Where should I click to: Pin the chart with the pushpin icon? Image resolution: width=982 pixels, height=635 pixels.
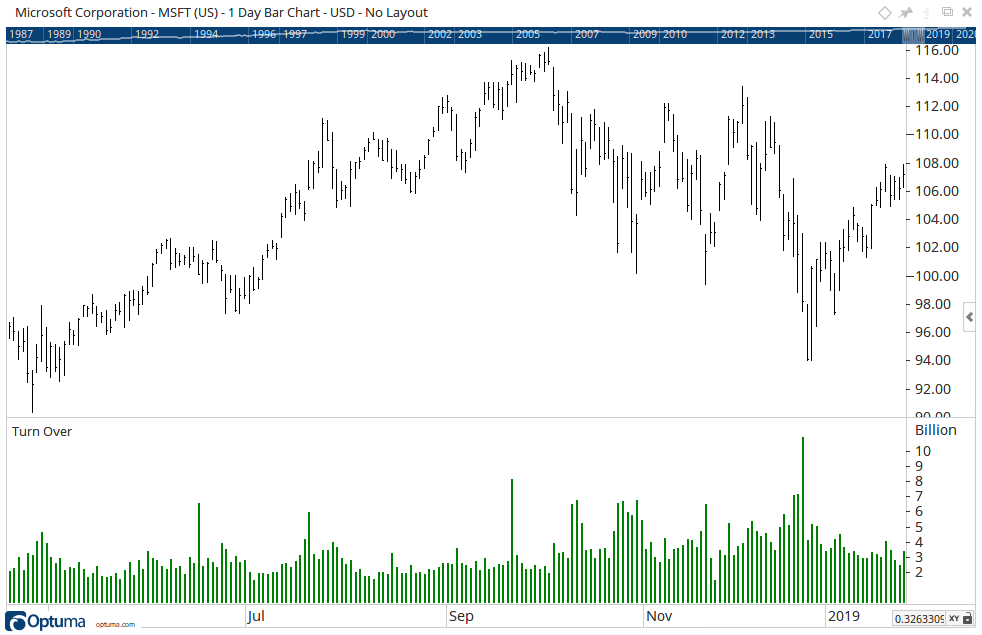coord(906,13)
